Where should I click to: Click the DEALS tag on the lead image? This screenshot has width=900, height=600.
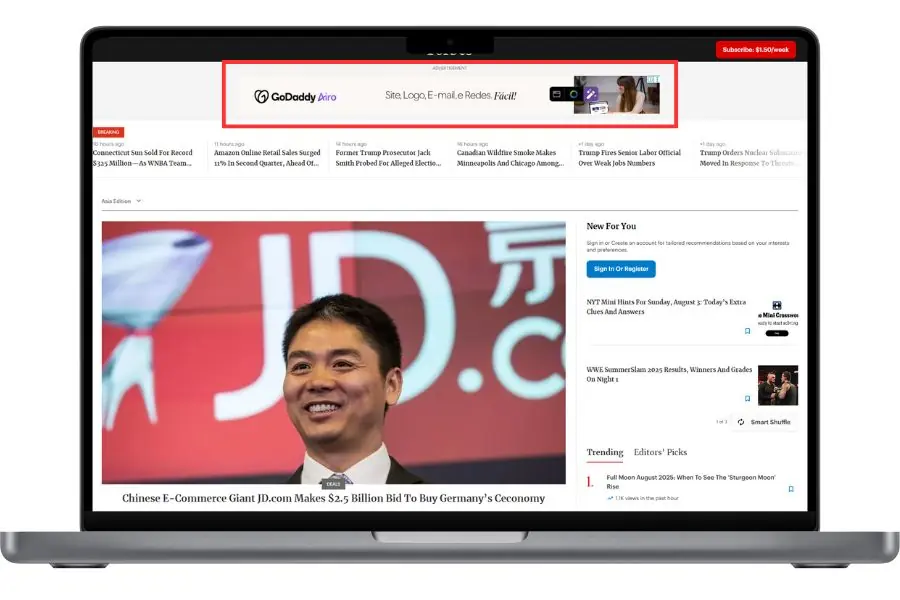point(333,483)
